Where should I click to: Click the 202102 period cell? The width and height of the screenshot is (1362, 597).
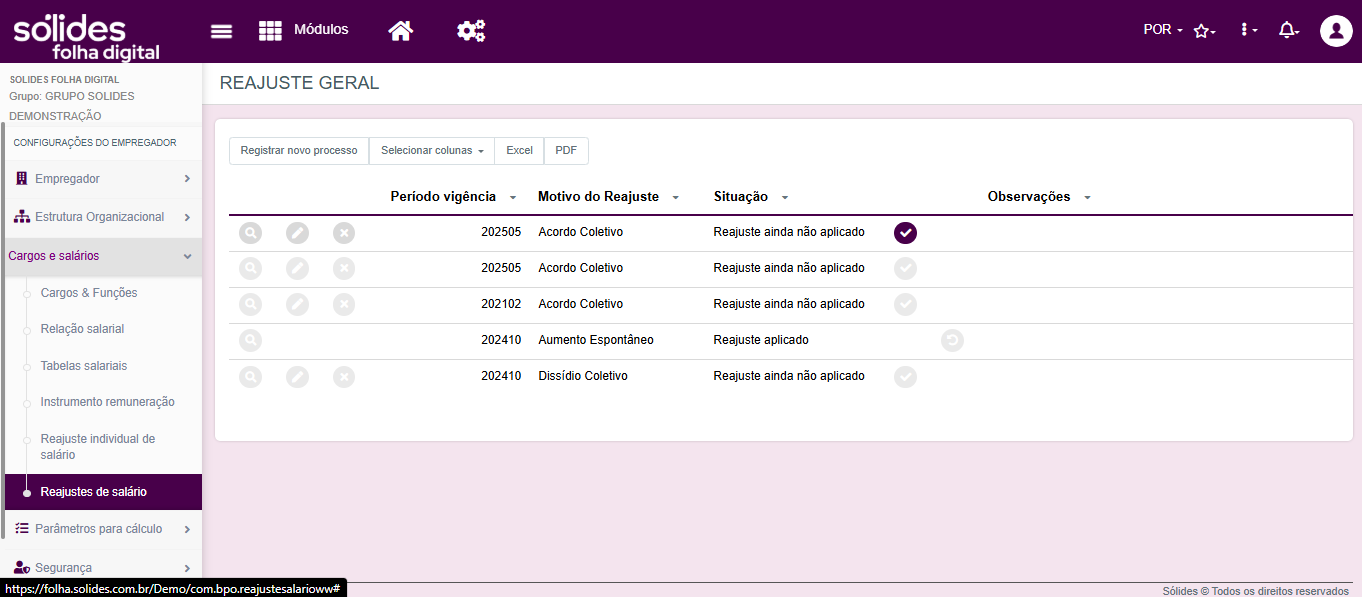501,304
